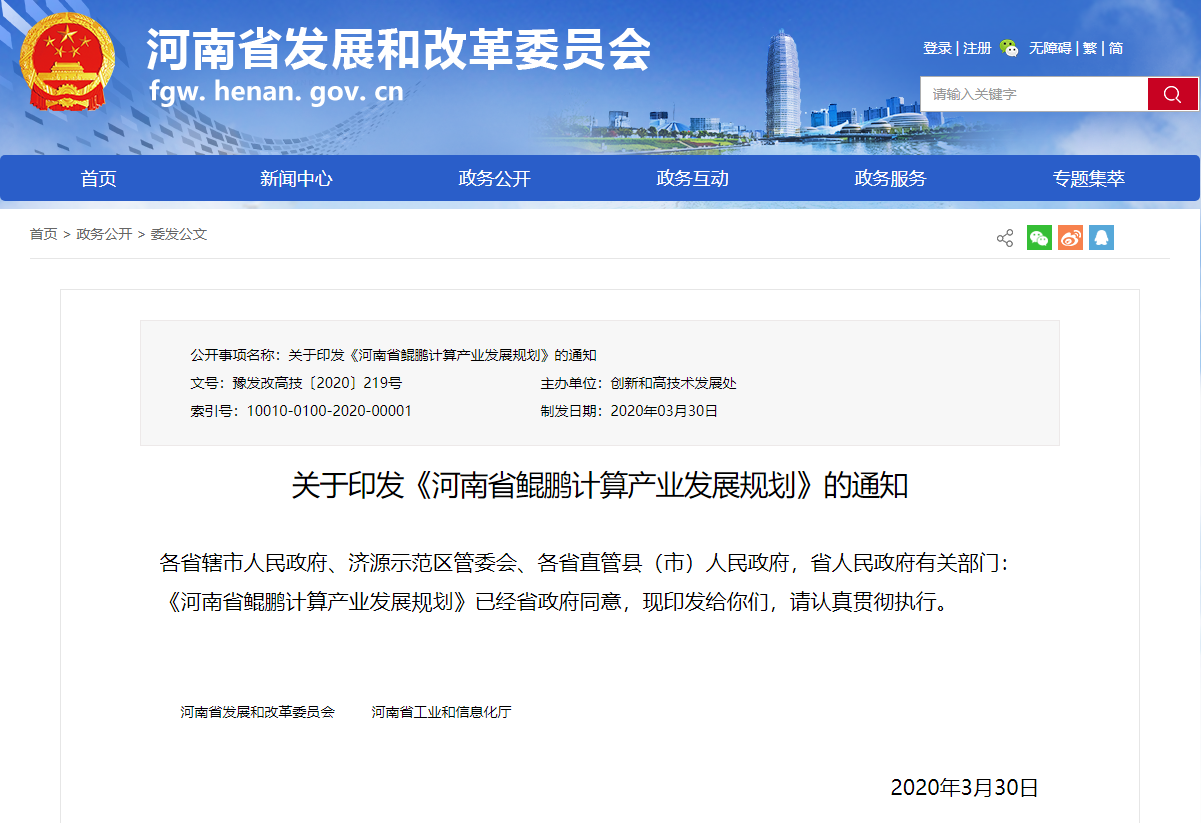Click the 无障碍 accessibility link
The height and width of the screenshot is (823, 1201).
point(1050,48)
